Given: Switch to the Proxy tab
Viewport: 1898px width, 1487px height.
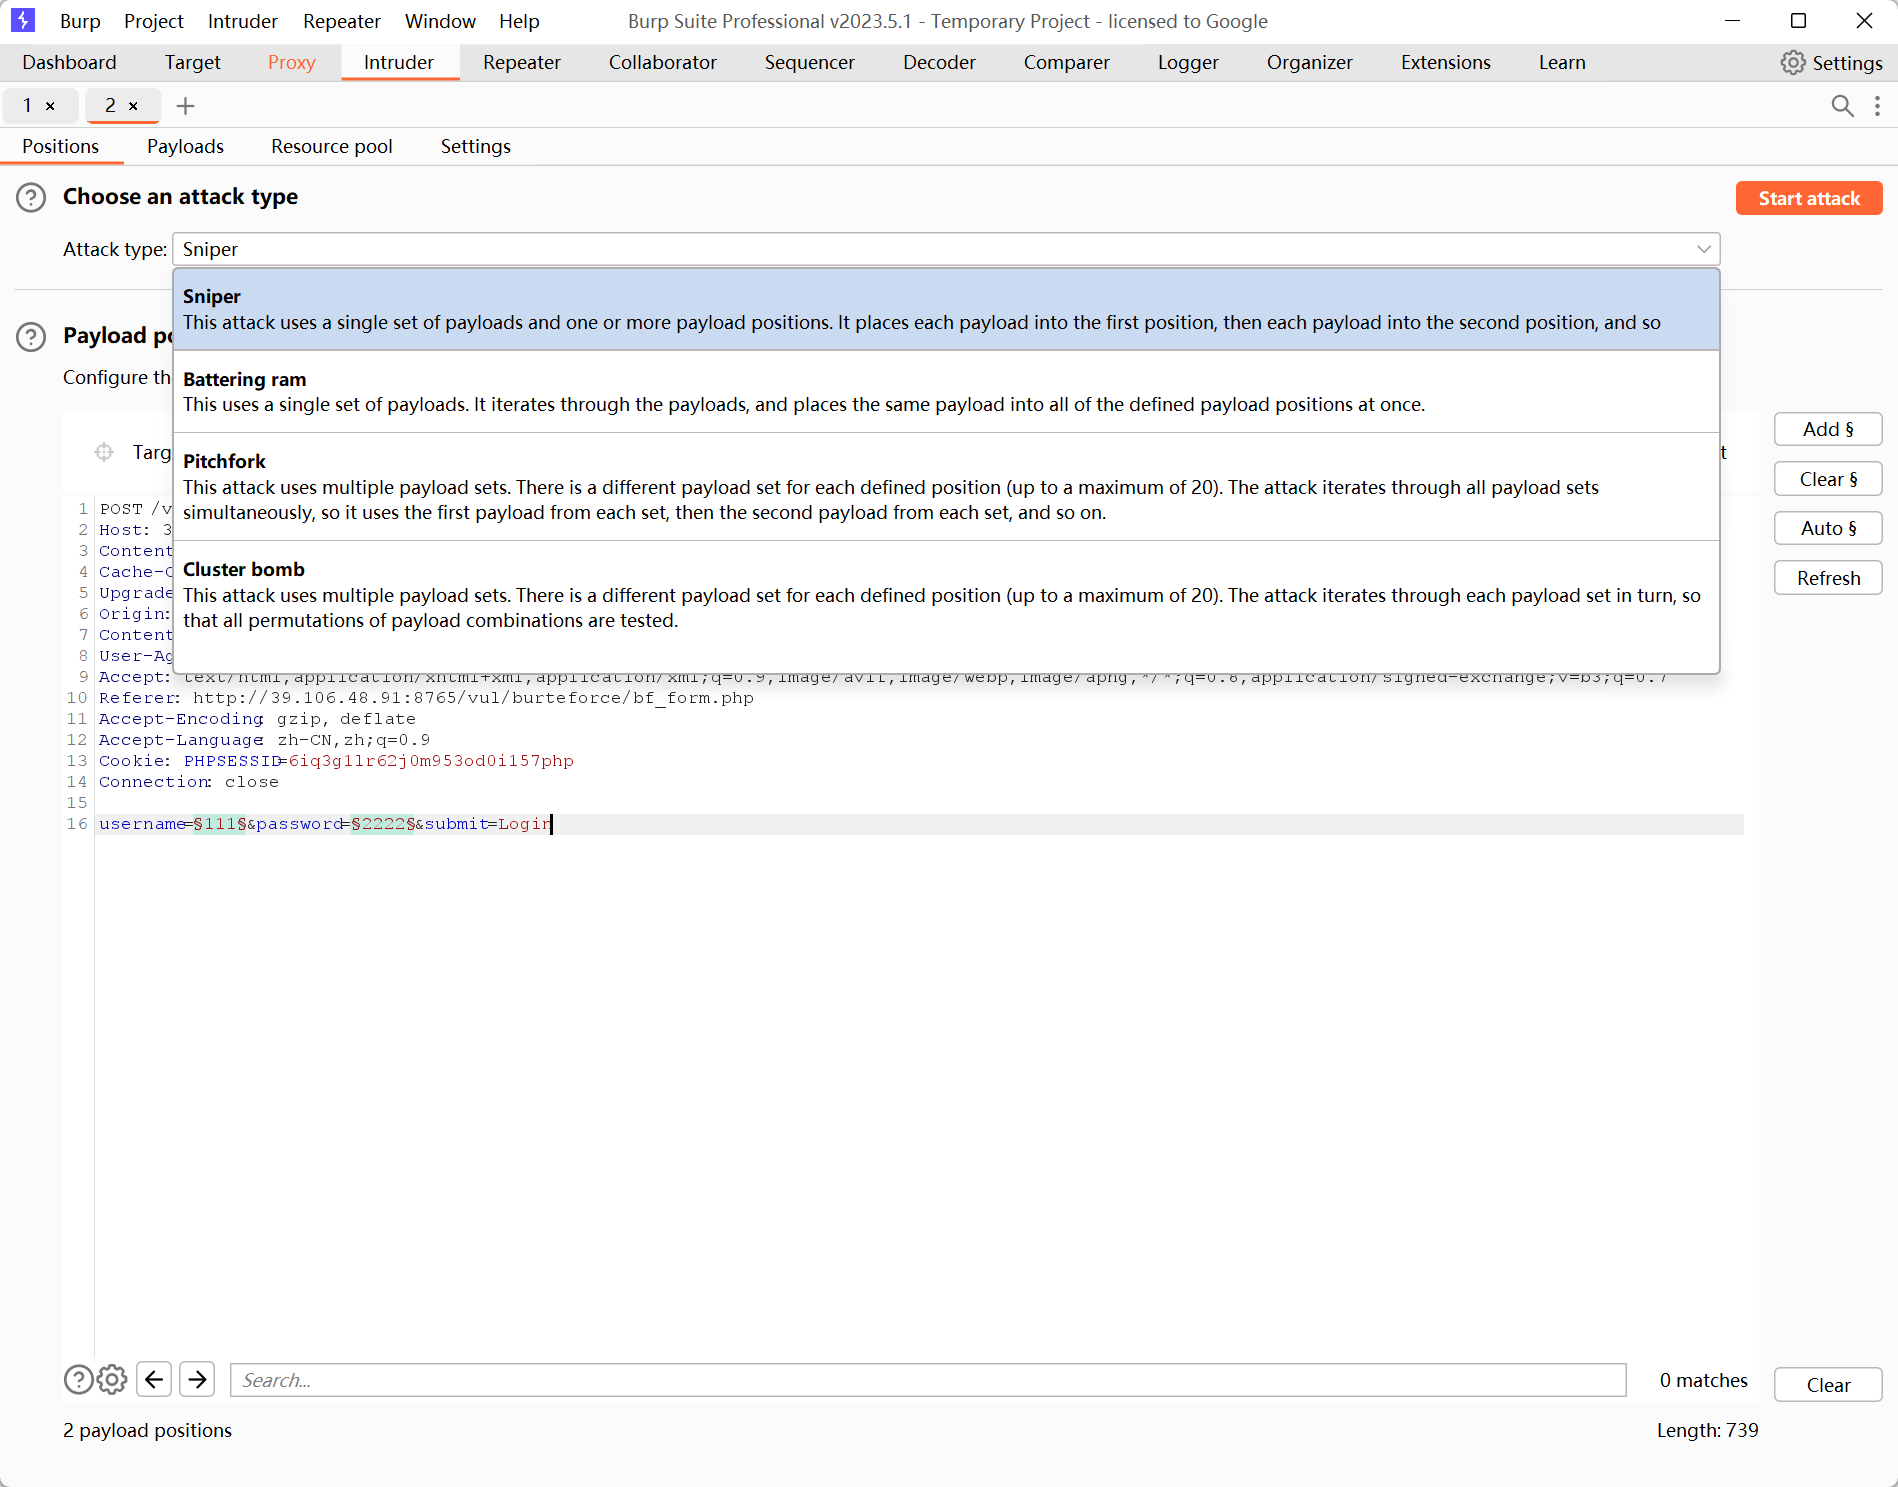Looking at the screenshot, I should 292,62.
